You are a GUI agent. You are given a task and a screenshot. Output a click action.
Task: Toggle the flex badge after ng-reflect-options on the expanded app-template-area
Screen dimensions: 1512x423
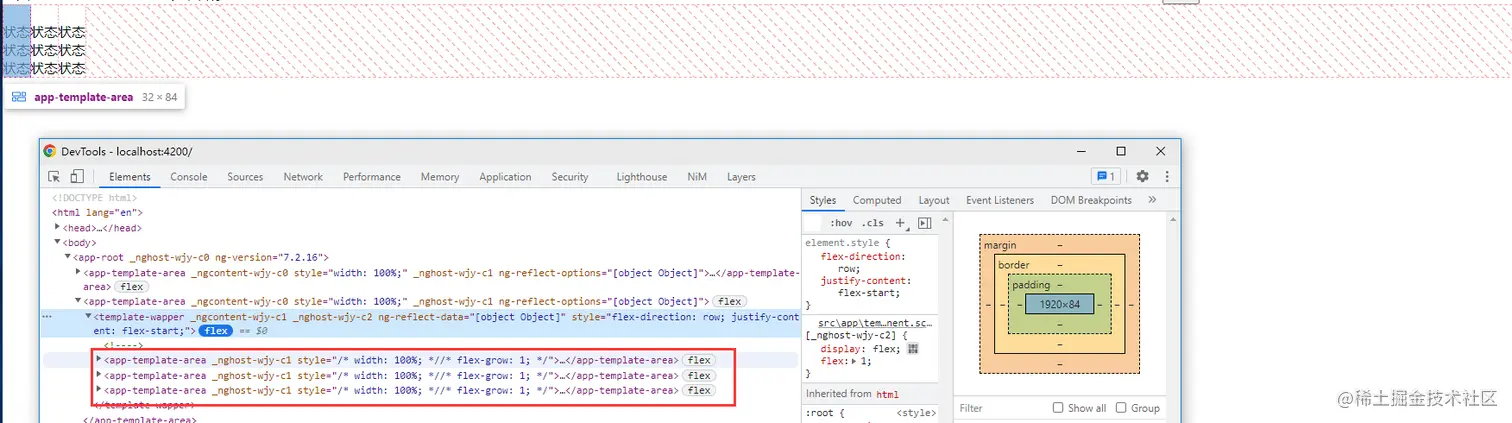(x=729, y=301)
